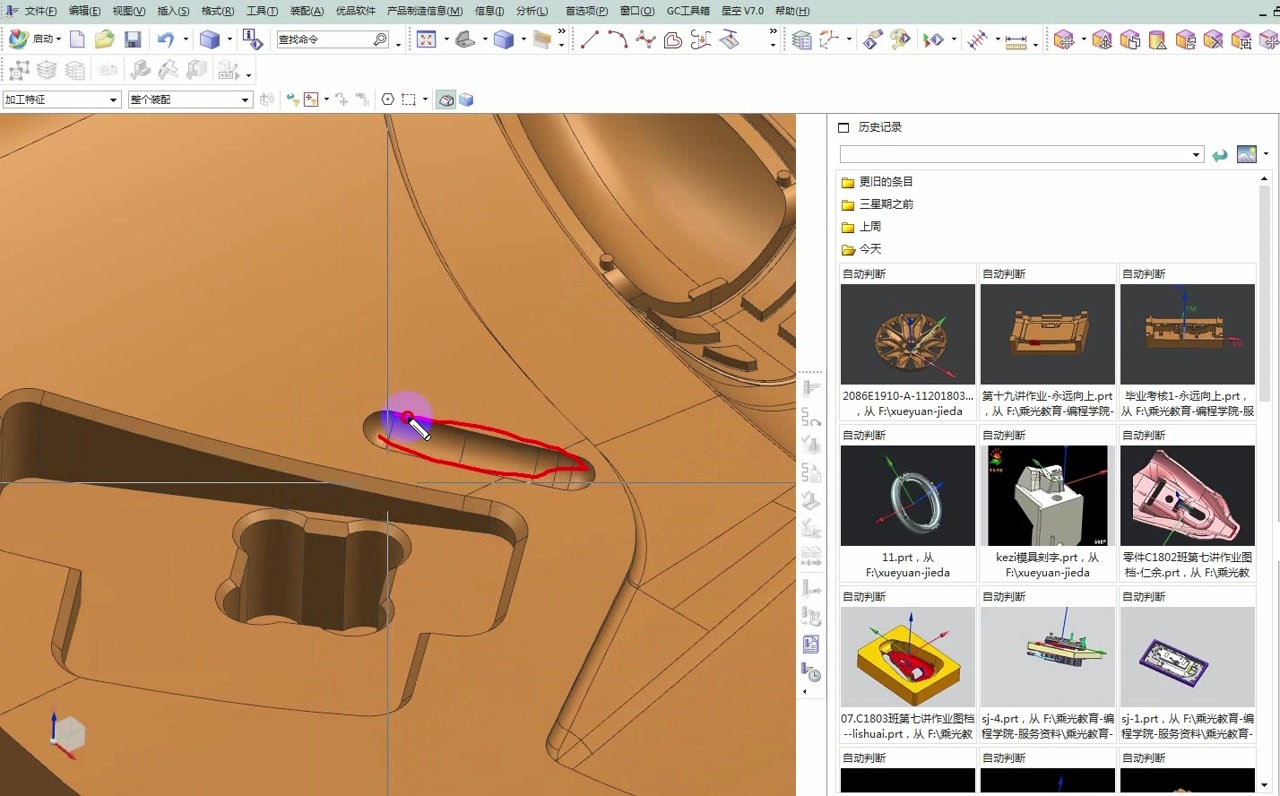
Task: Open the undo history dropdown arrow
Action: click(185, 40)
